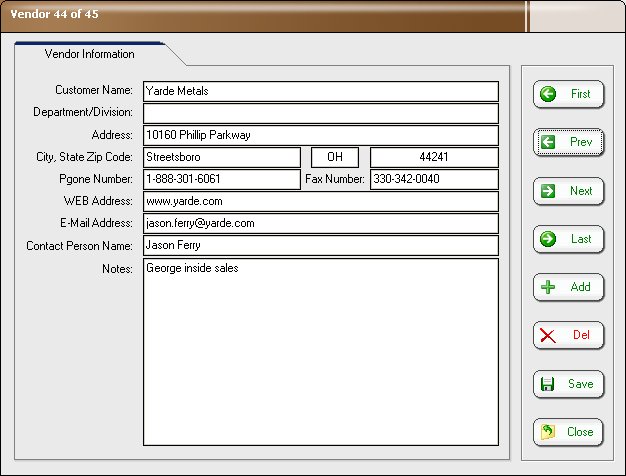626x476 pixels.
Task: Click the floppy disk icon on Save
Action: pyautogui.click(x=547, y=384)
